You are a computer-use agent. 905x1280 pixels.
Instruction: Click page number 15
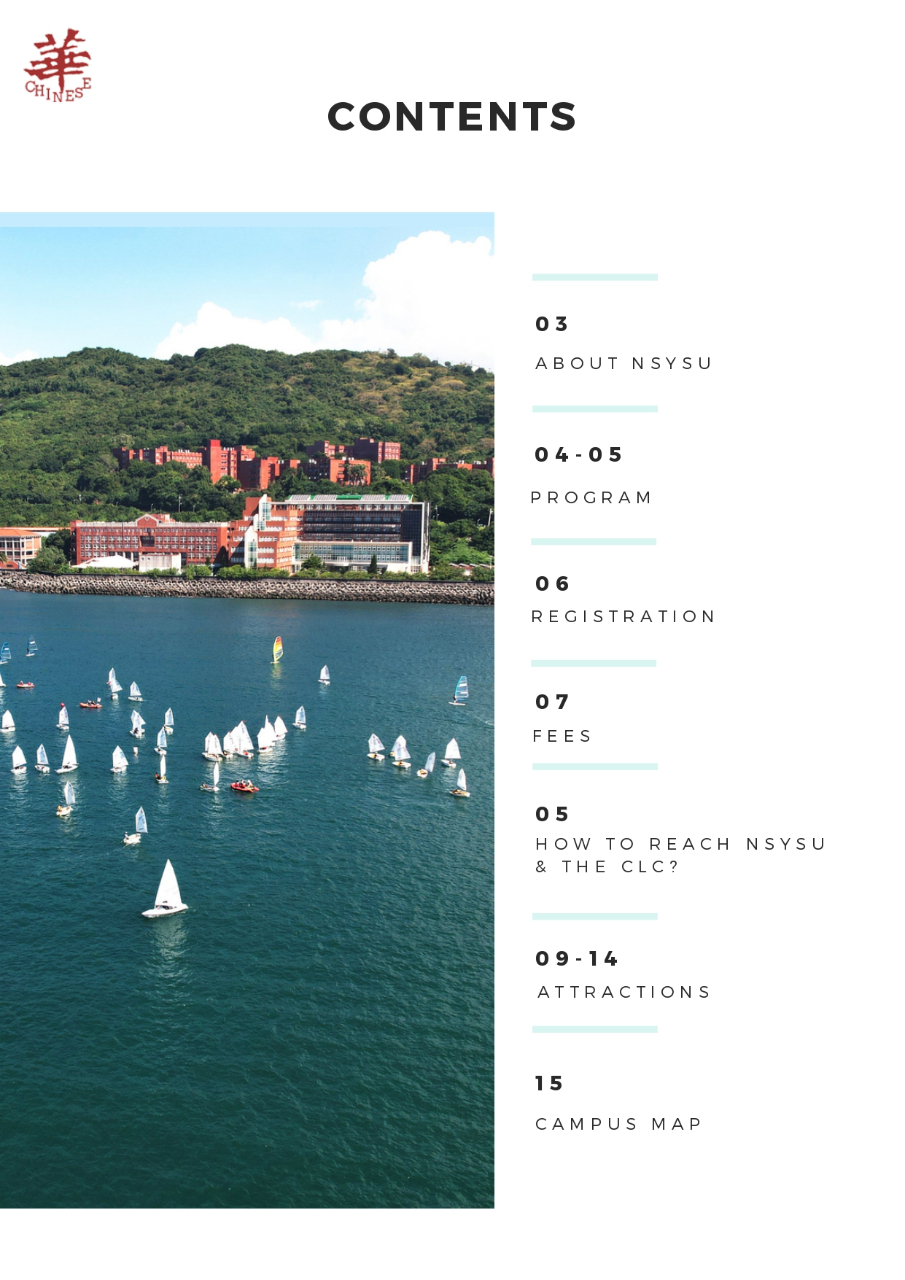click(549, 1084)
